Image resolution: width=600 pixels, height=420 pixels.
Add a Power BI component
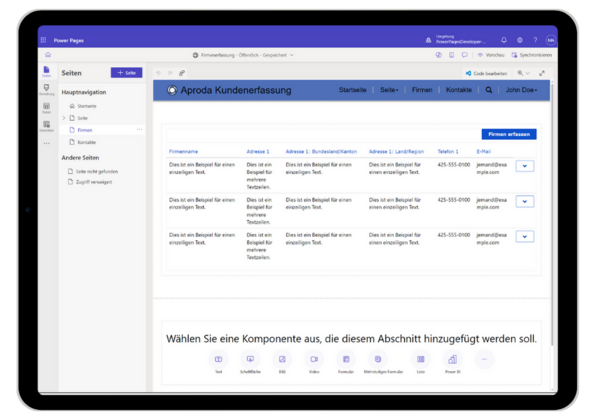pos(451,359)
